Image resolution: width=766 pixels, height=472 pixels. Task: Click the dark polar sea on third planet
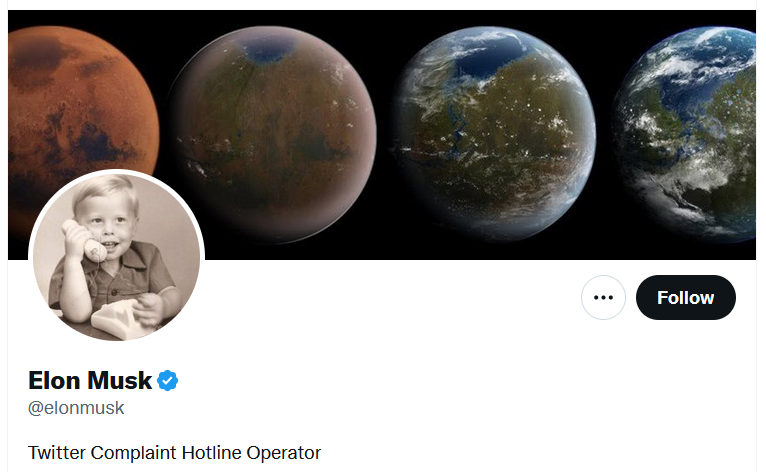(x=486, y=59)
